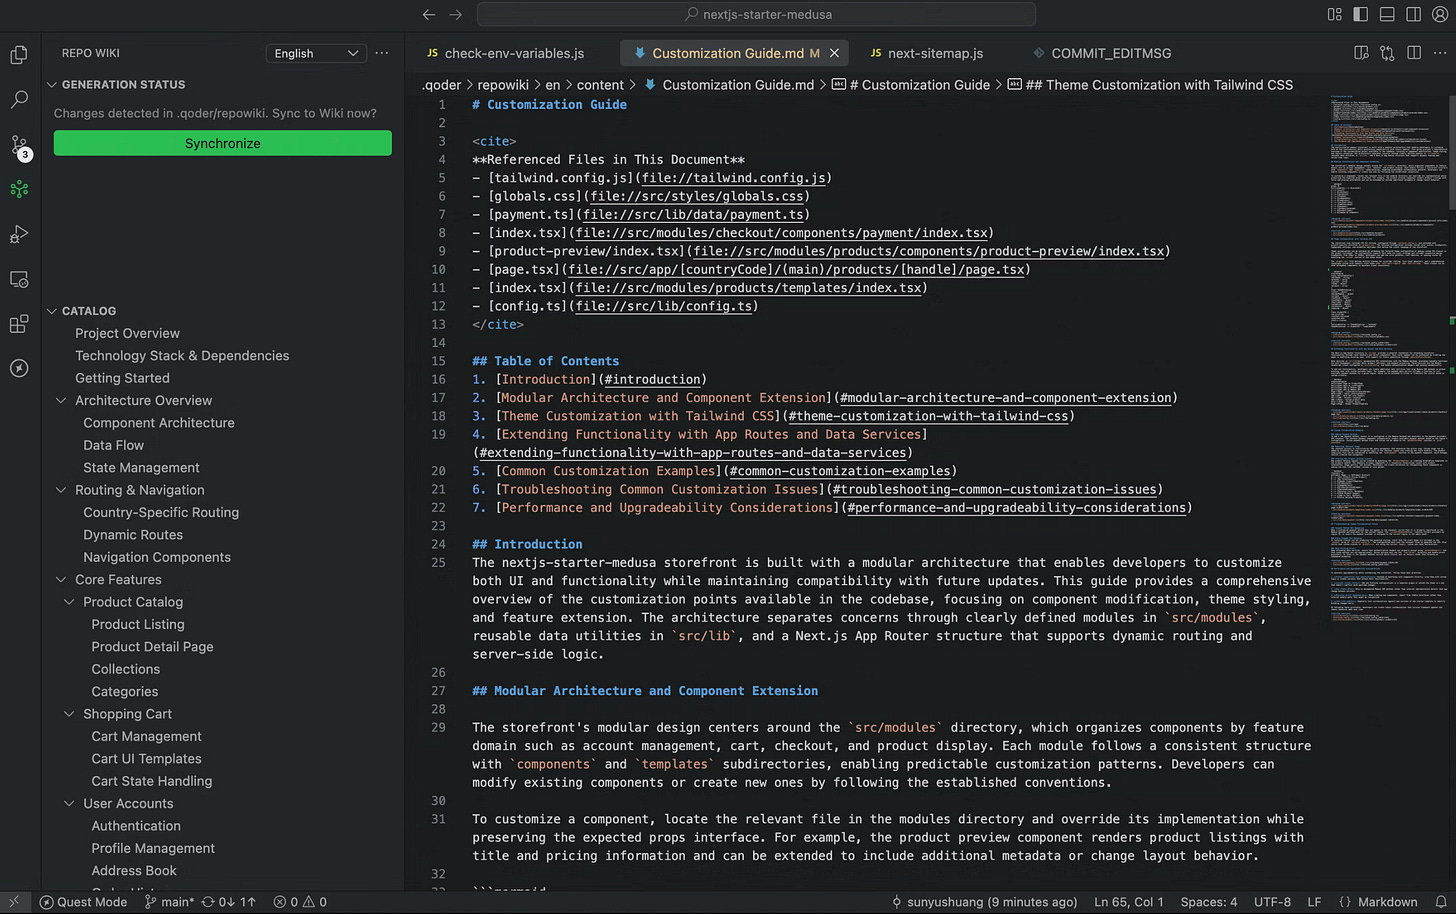Synchronize git changes 0↓ 1↑ in status bar

228,901
